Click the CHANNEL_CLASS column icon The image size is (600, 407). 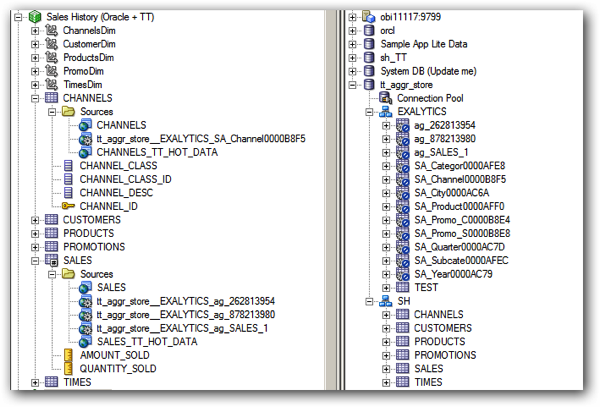click(68, 166)
